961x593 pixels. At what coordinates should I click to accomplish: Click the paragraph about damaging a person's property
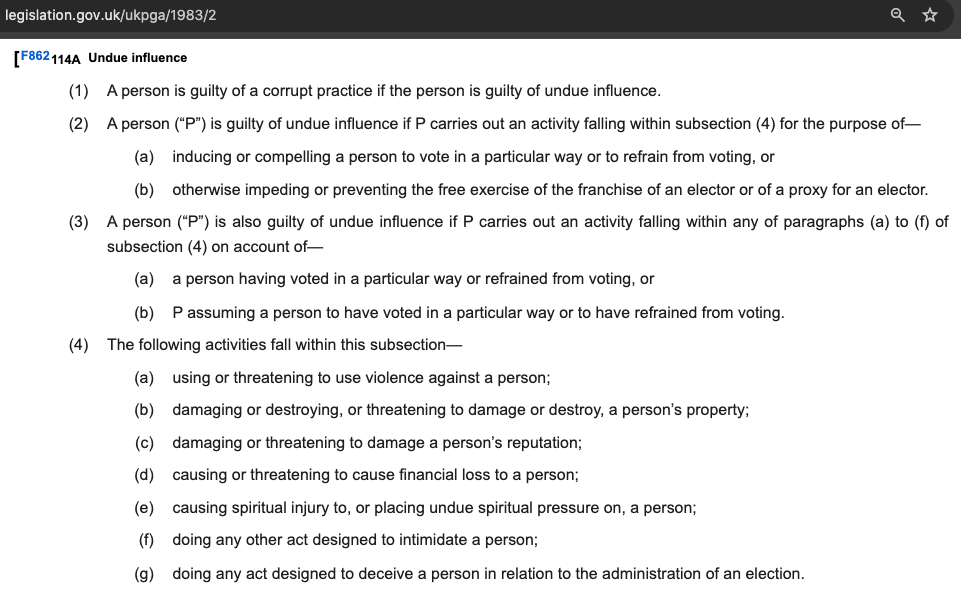tap(460, 410)
